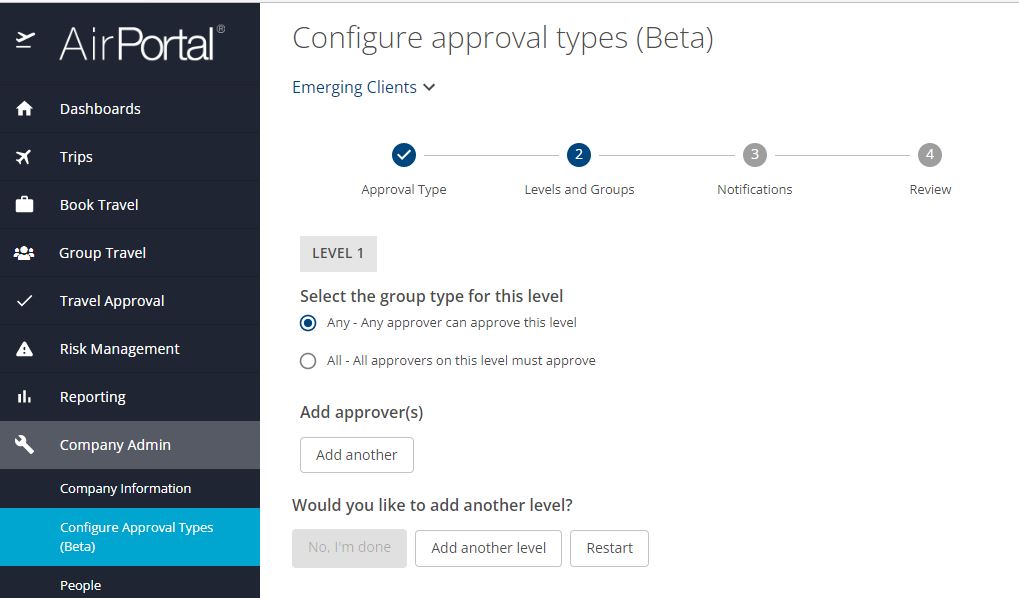Click the Book Travel briefcase icon

click(x=24, y=204)
